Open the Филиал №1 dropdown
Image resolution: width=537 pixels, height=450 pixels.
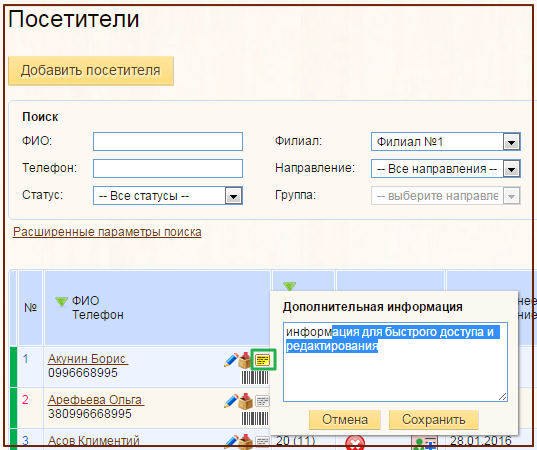446,142
